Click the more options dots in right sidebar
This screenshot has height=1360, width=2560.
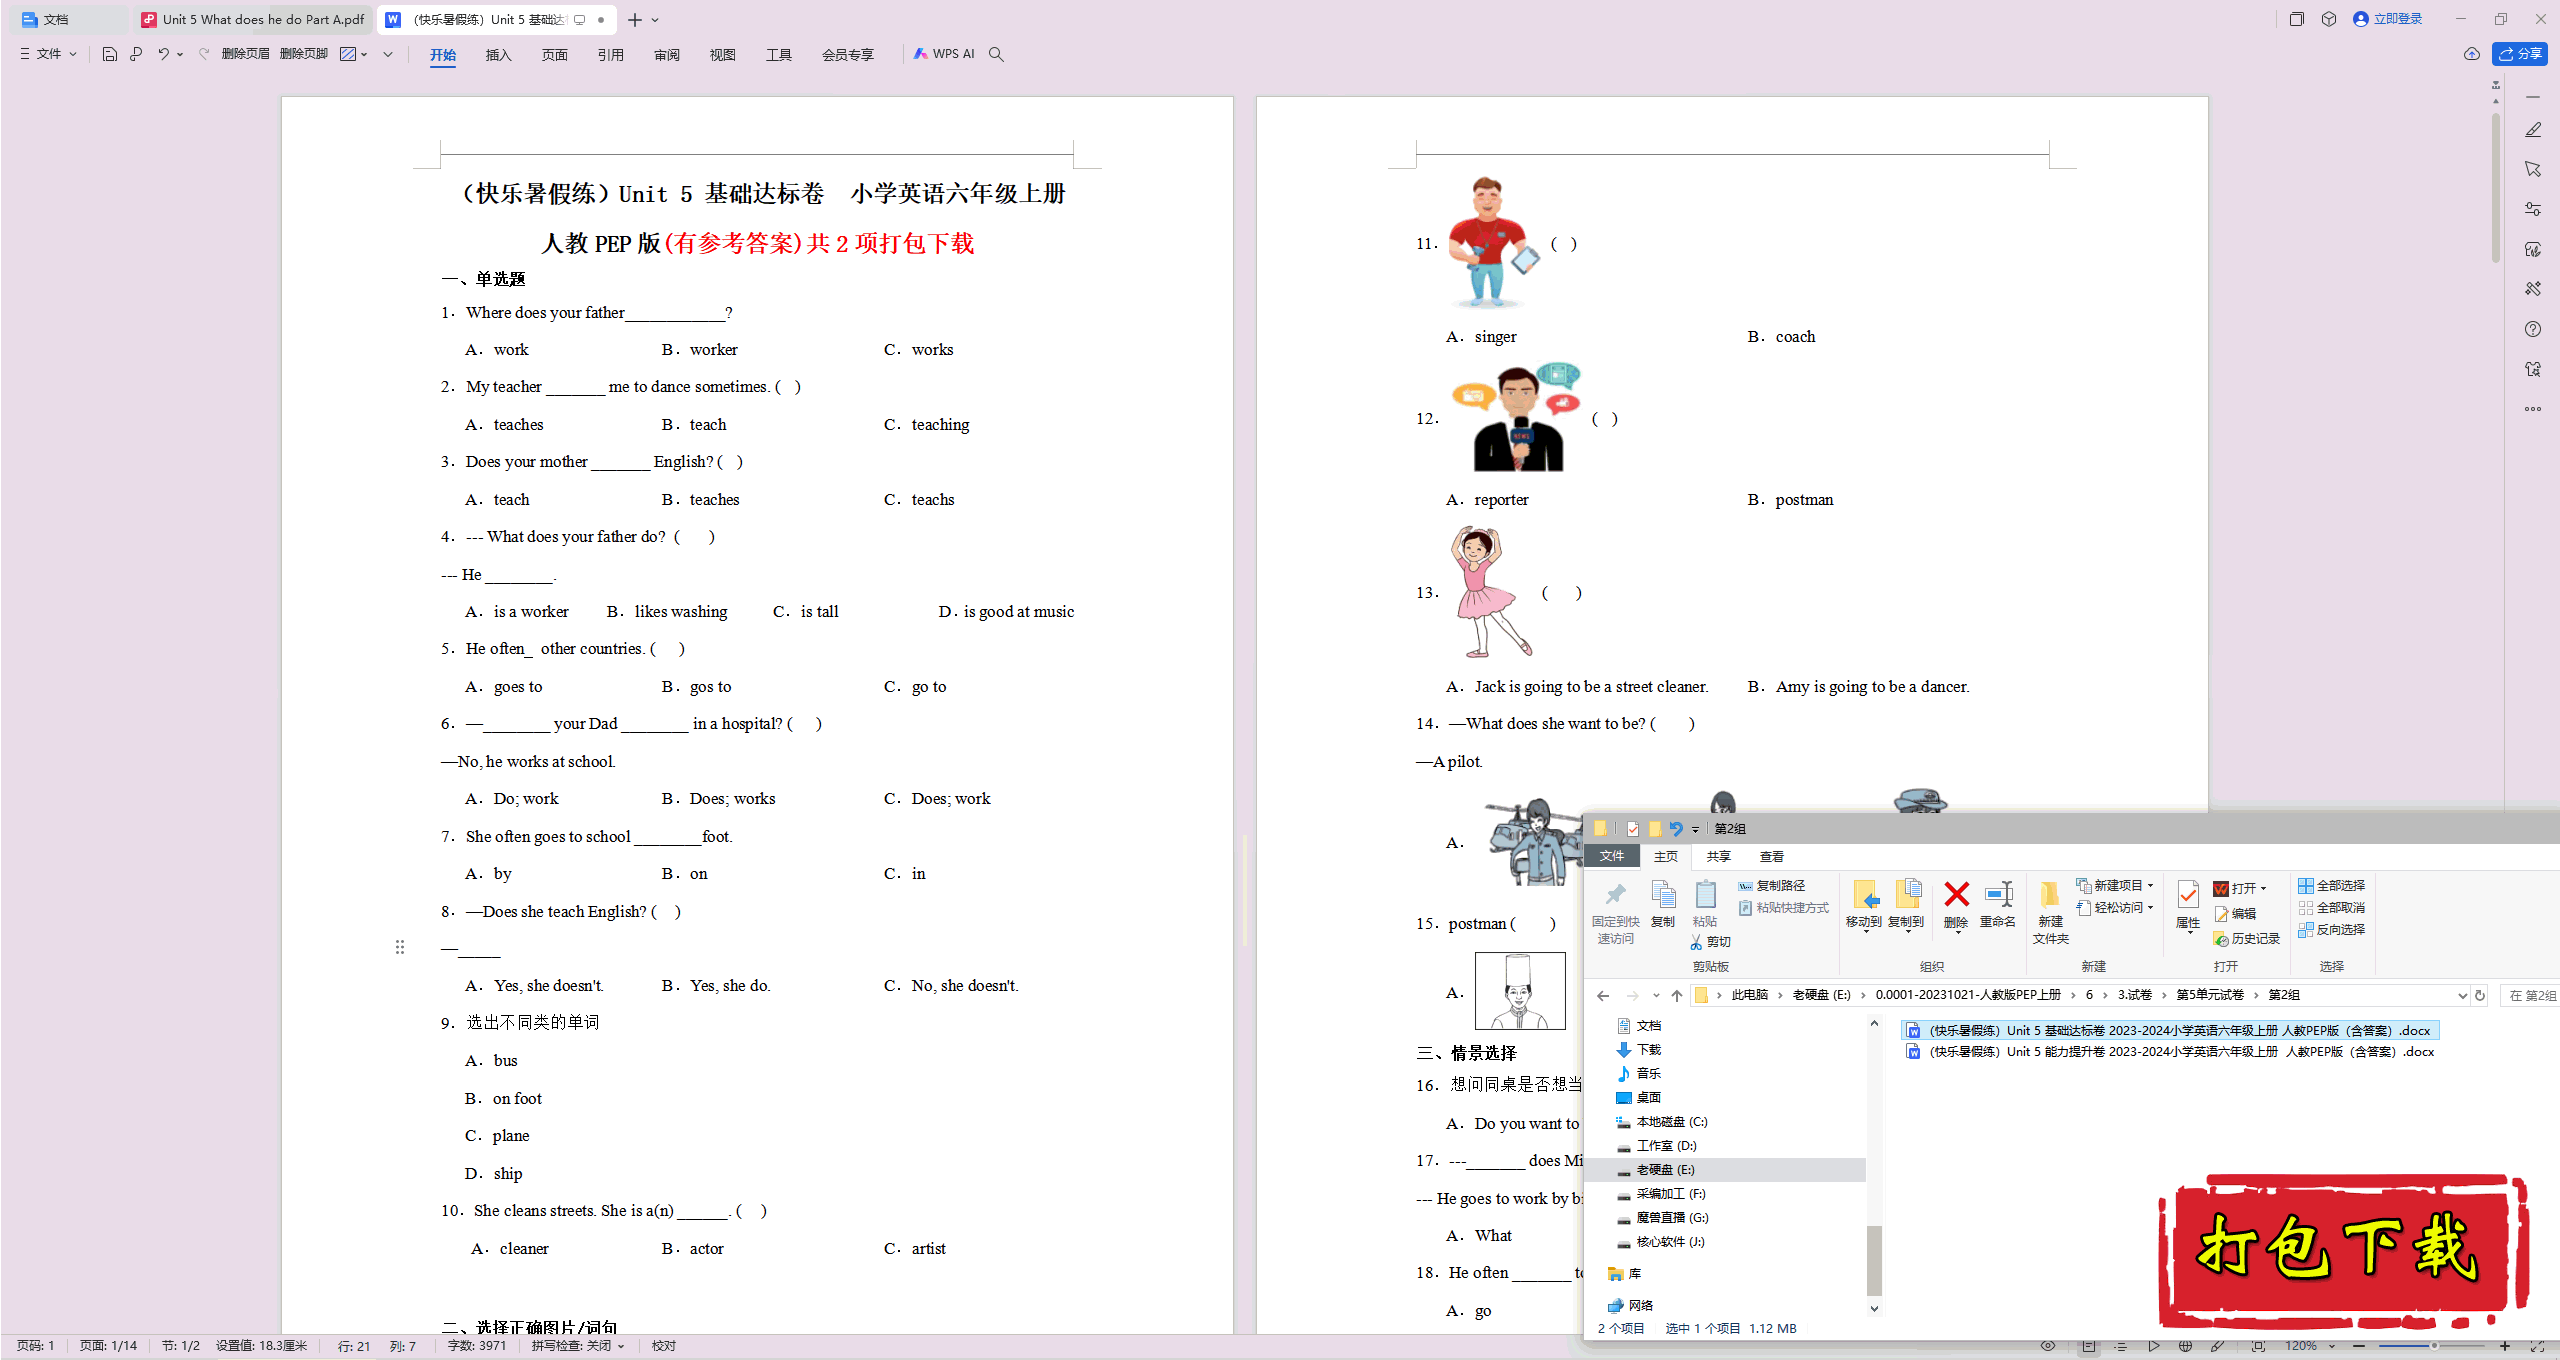coord(2533,409)
